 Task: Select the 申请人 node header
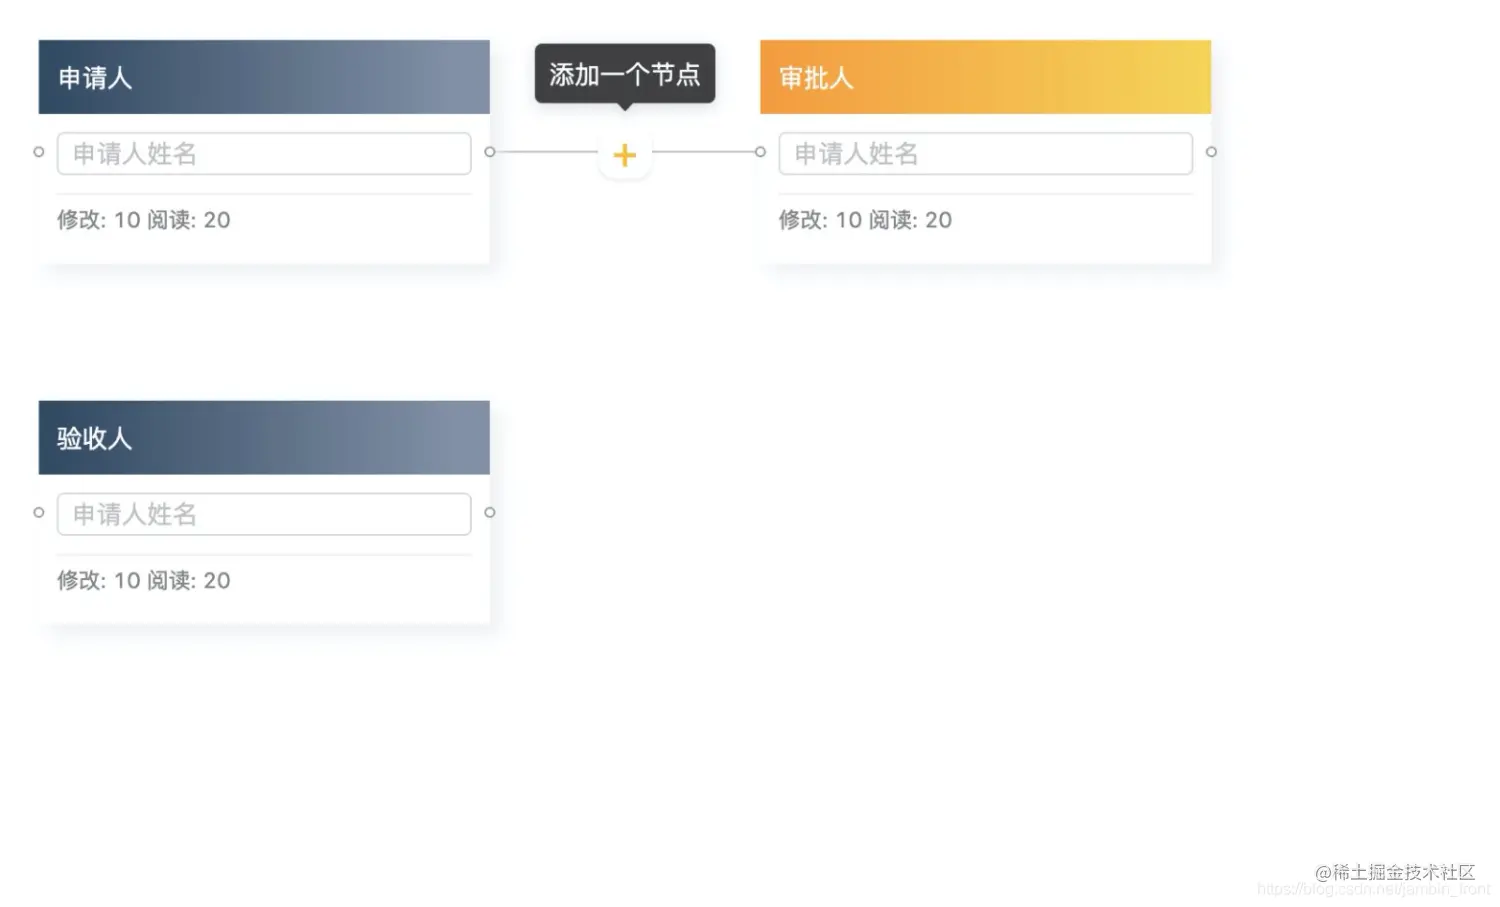click(x=263, y=76)
